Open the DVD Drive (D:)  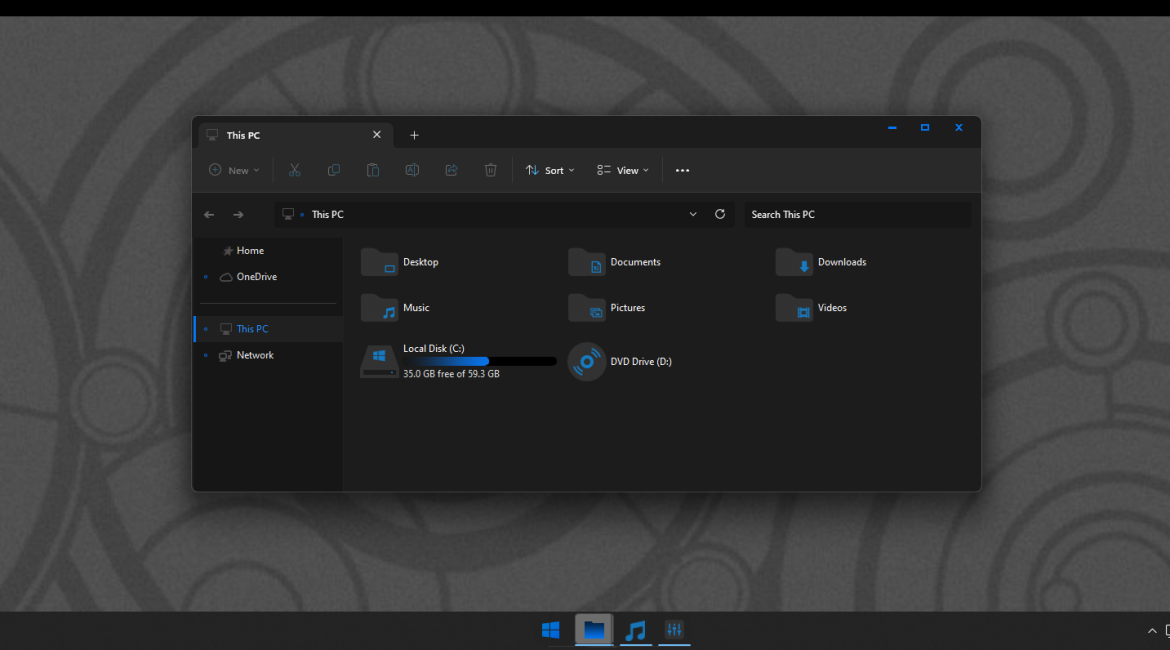coord(621,361)
